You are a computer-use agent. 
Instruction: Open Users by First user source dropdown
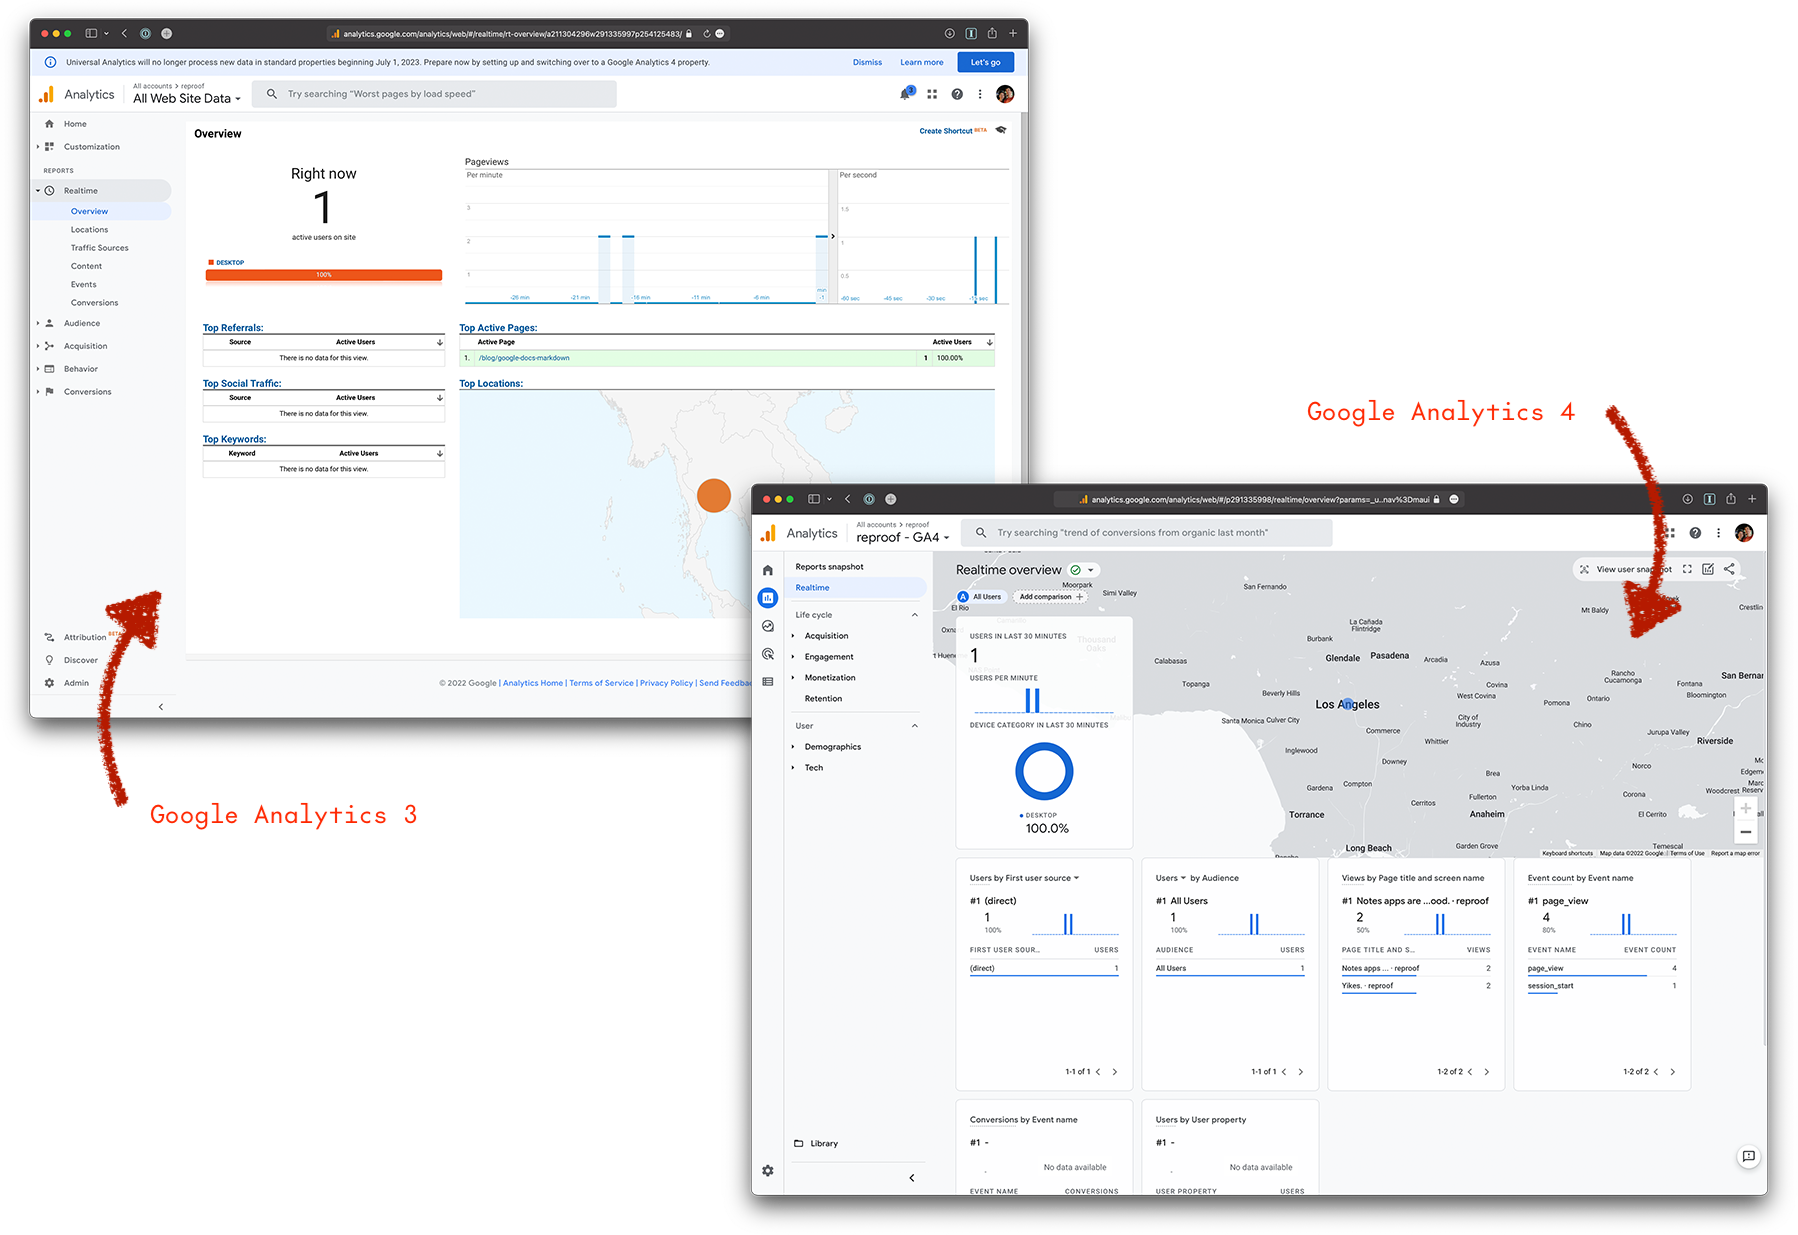pyautogui.click(x=1076, y=878)
